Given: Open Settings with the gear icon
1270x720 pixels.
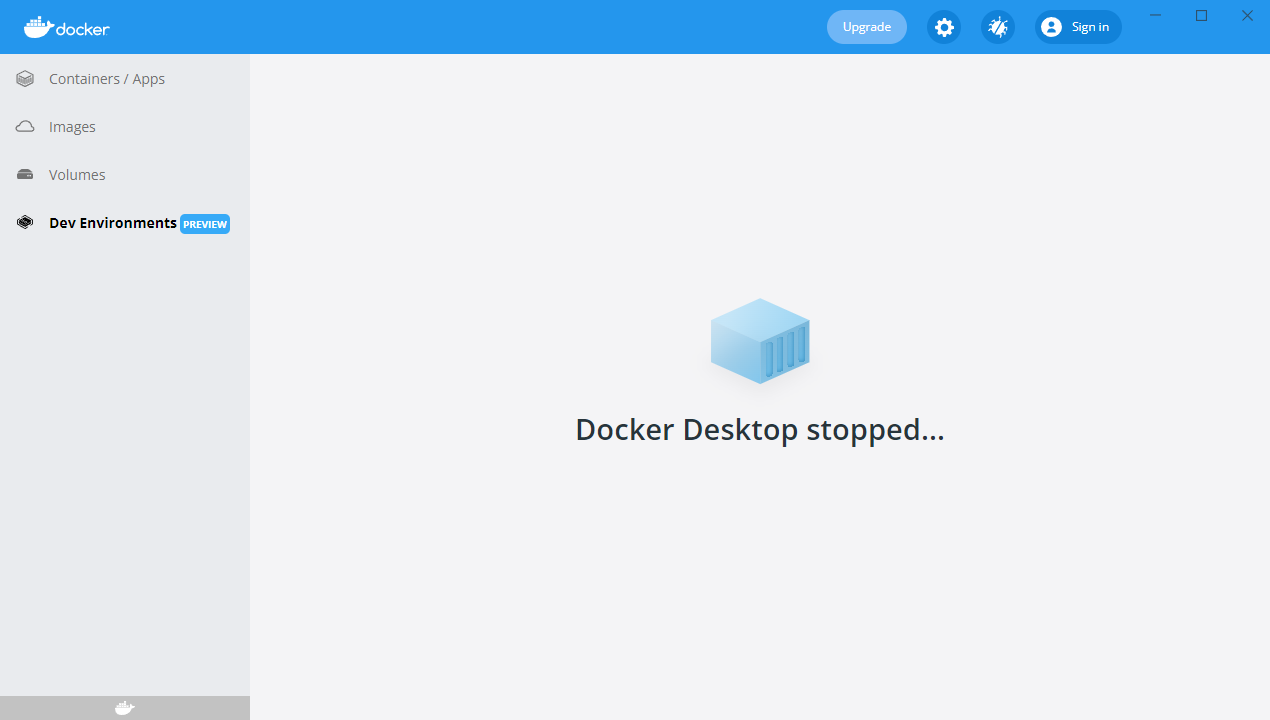Looking at the screenshot, I should [944, 27].
